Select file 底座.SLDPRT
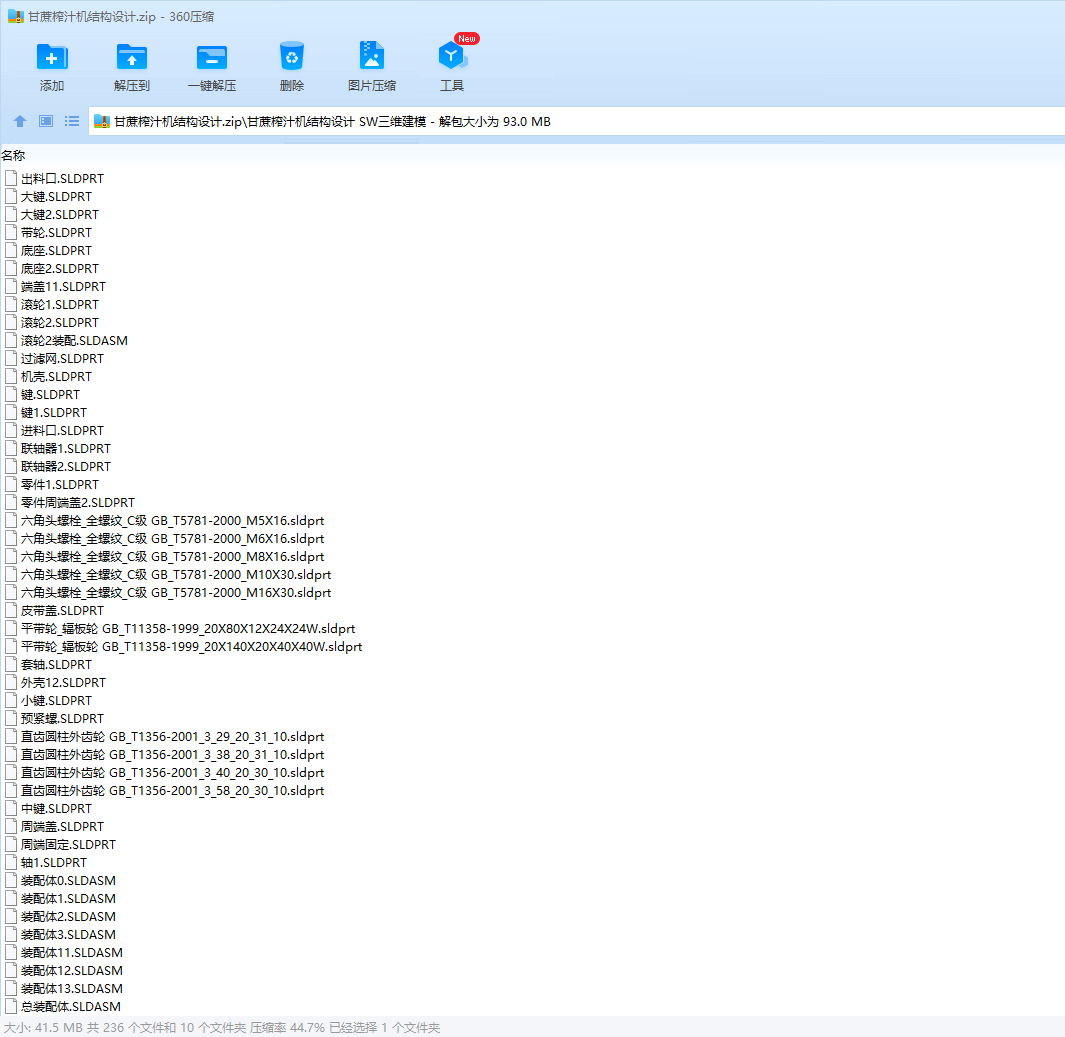 point(56,251)
